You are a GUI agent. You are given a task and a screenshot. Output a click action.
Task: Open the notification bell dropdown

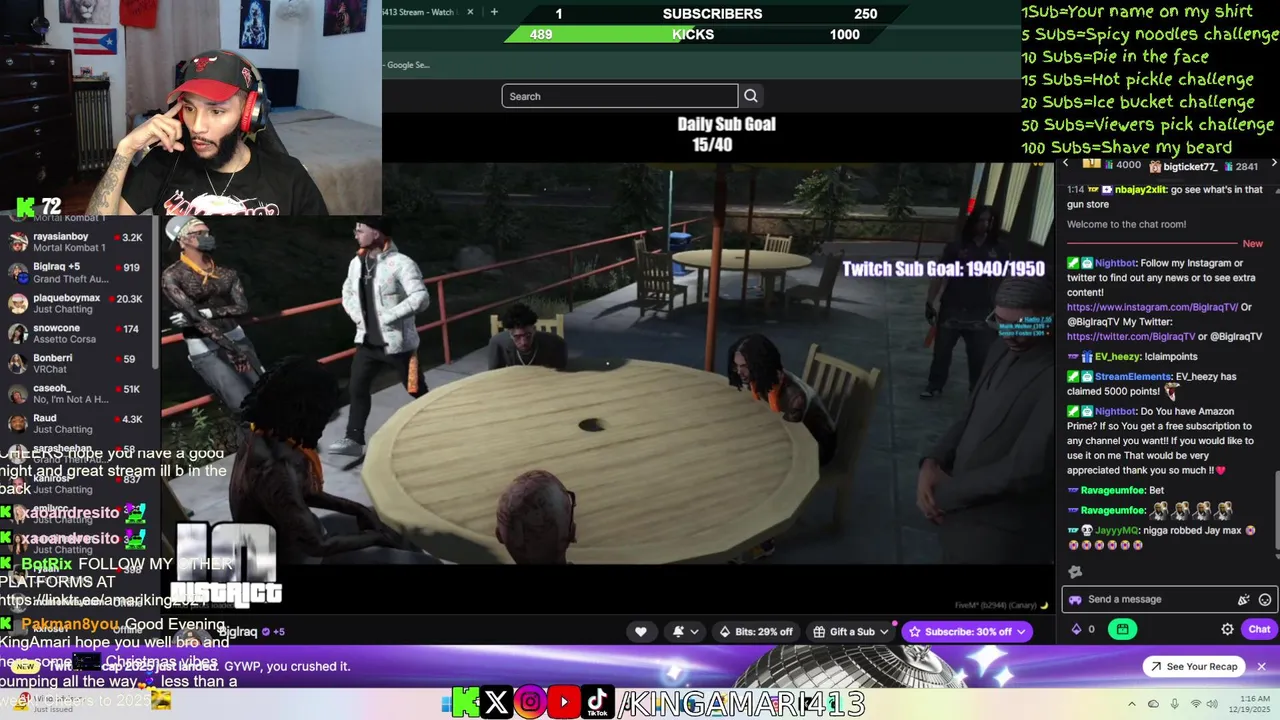coord(684,632)
